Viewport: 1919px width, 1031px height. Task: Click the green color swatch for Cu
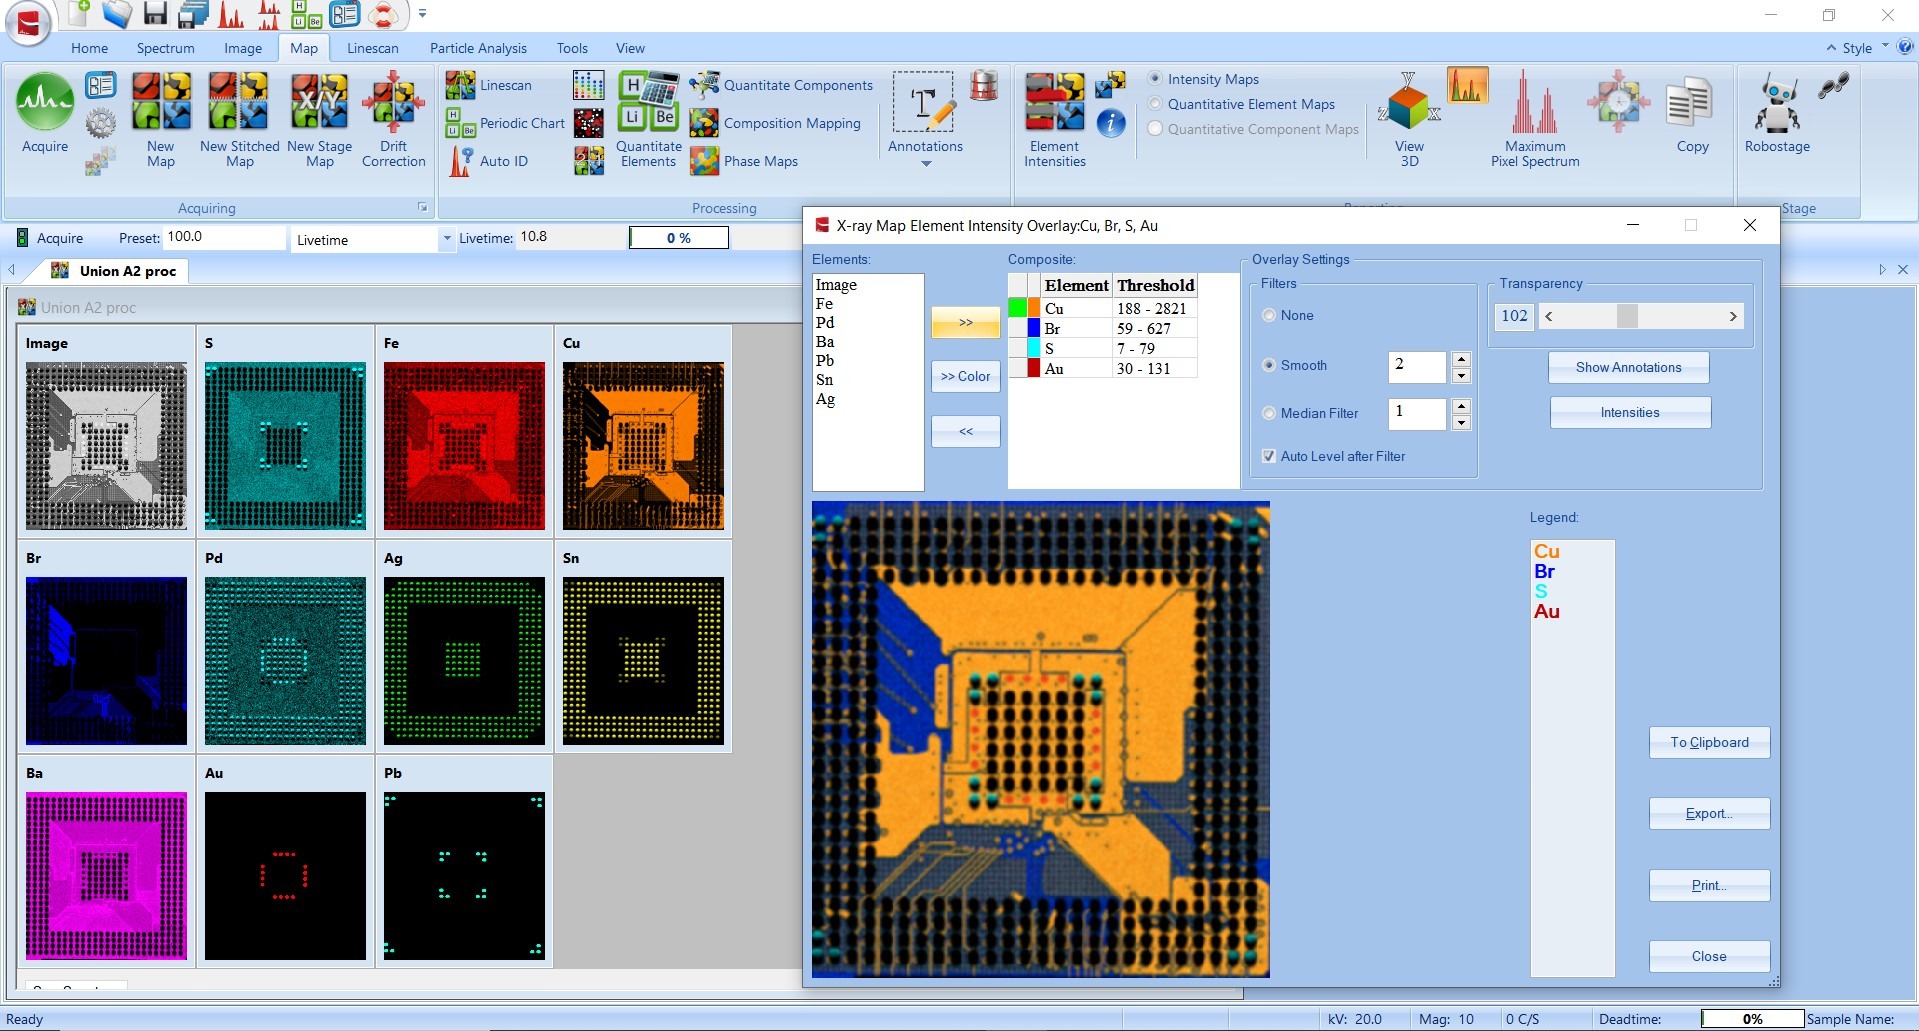[x=1016, y=308]
